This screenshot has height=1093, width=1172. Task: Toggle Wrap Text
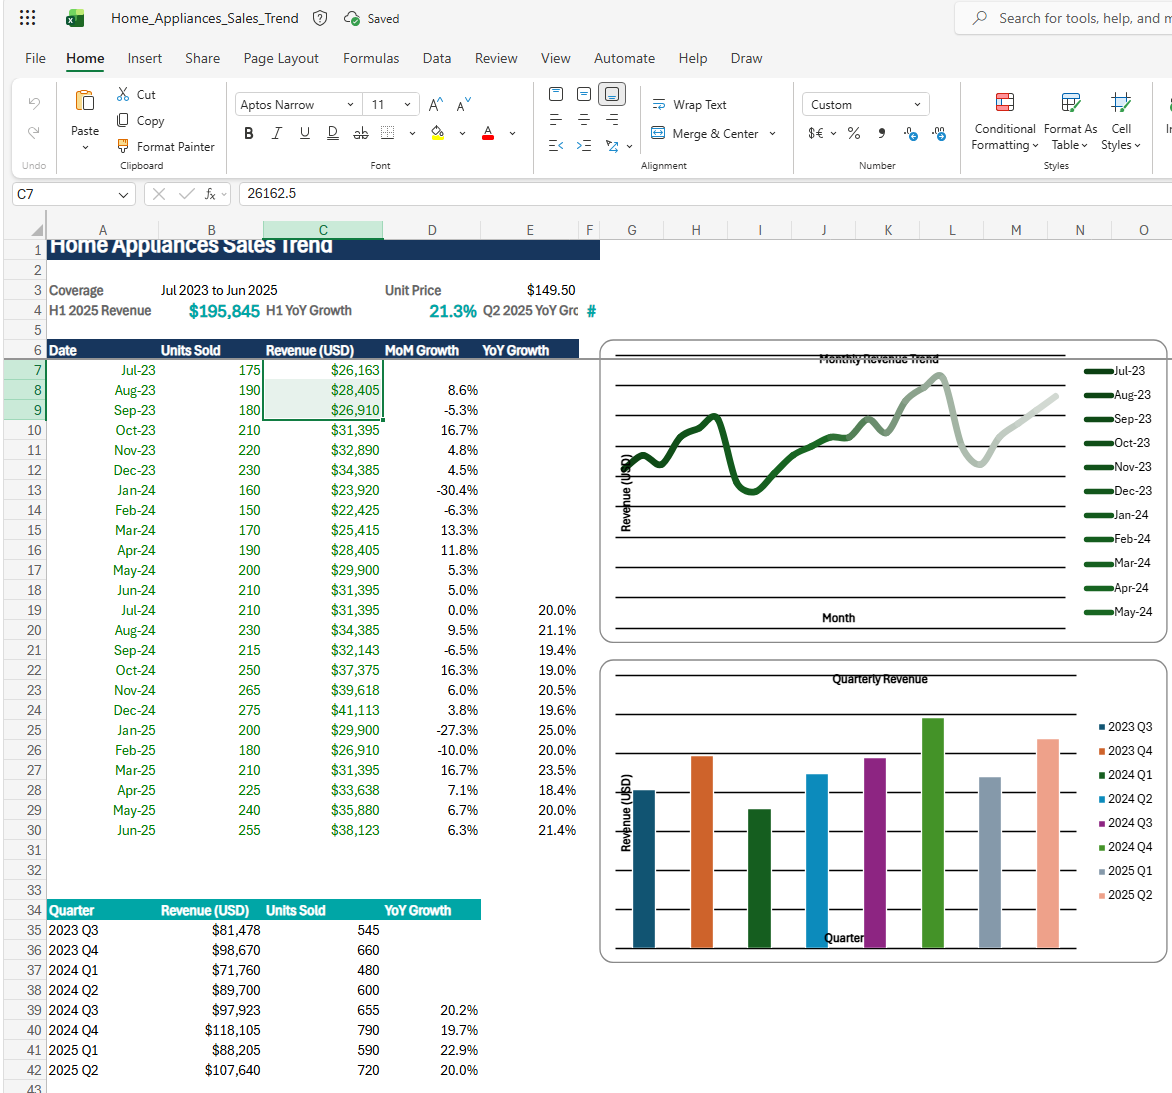[689, 105]
